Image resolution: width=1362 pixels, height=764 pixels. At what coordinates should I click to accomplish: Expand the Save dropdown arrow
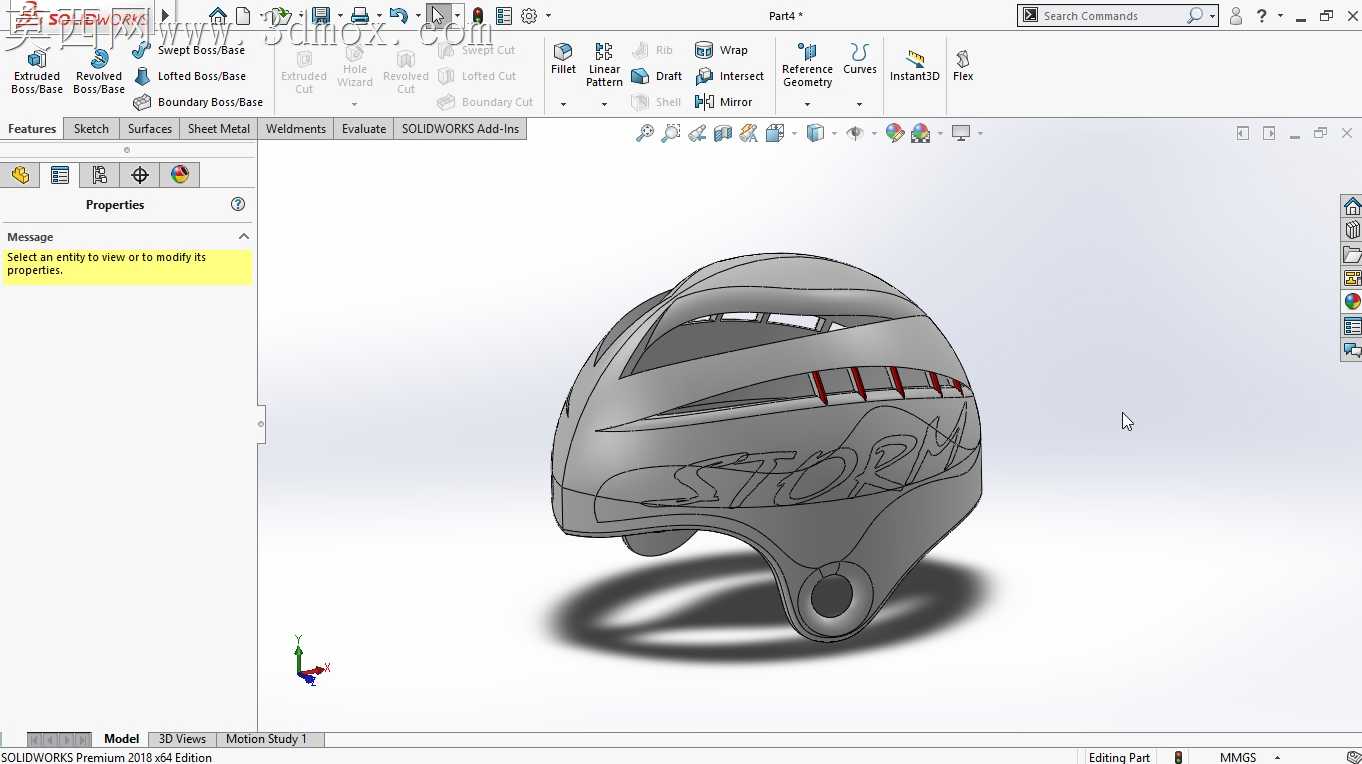click(x=339, y=16)
